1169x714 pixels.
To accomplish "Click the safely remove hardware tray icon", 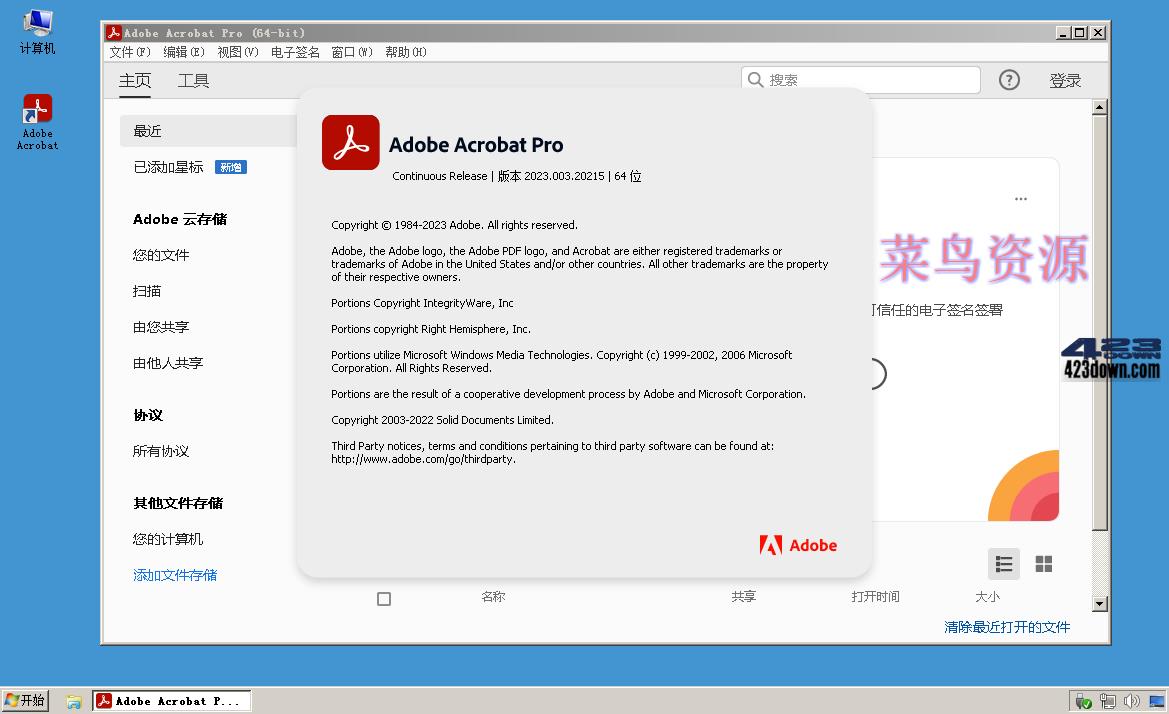I will click(1084, 701).
